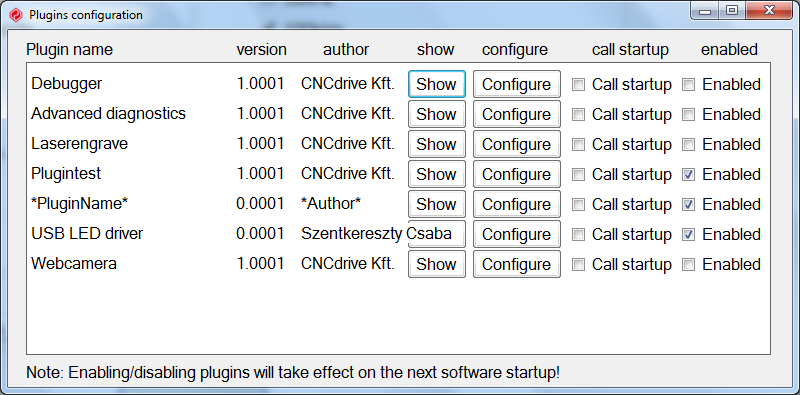This screenshot has height=395, width=800.
Task: Check Call startup for Webcamera plugin
Action: (x=578, y=265)
